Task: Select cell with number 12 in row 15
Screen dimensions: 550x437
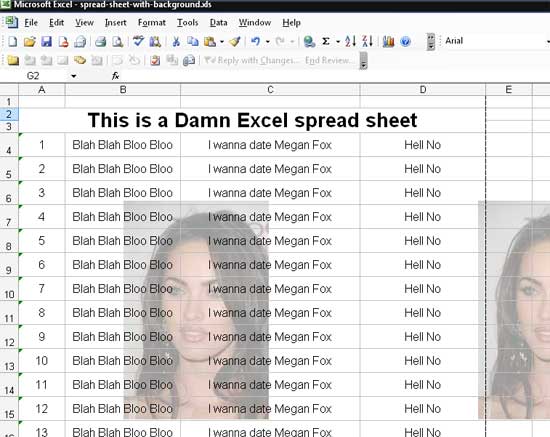Action: (x=42, y=409)
